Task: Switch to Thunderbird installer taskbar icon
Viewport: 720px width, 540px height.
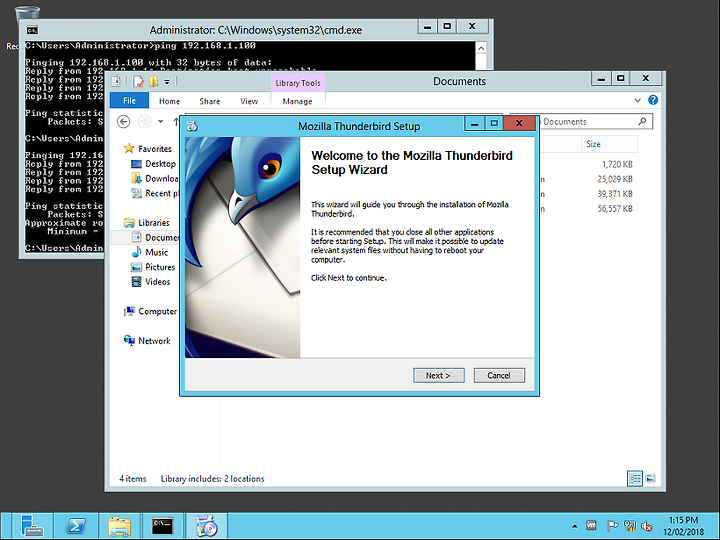Action: (206, 526)
